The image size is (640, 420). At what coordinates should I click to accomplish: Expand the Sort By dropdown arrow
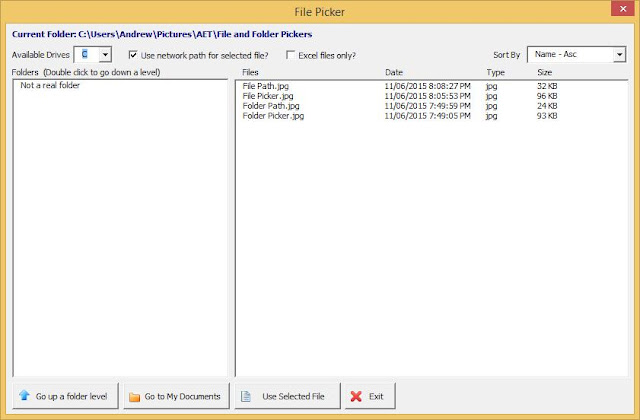coord(619,54)
